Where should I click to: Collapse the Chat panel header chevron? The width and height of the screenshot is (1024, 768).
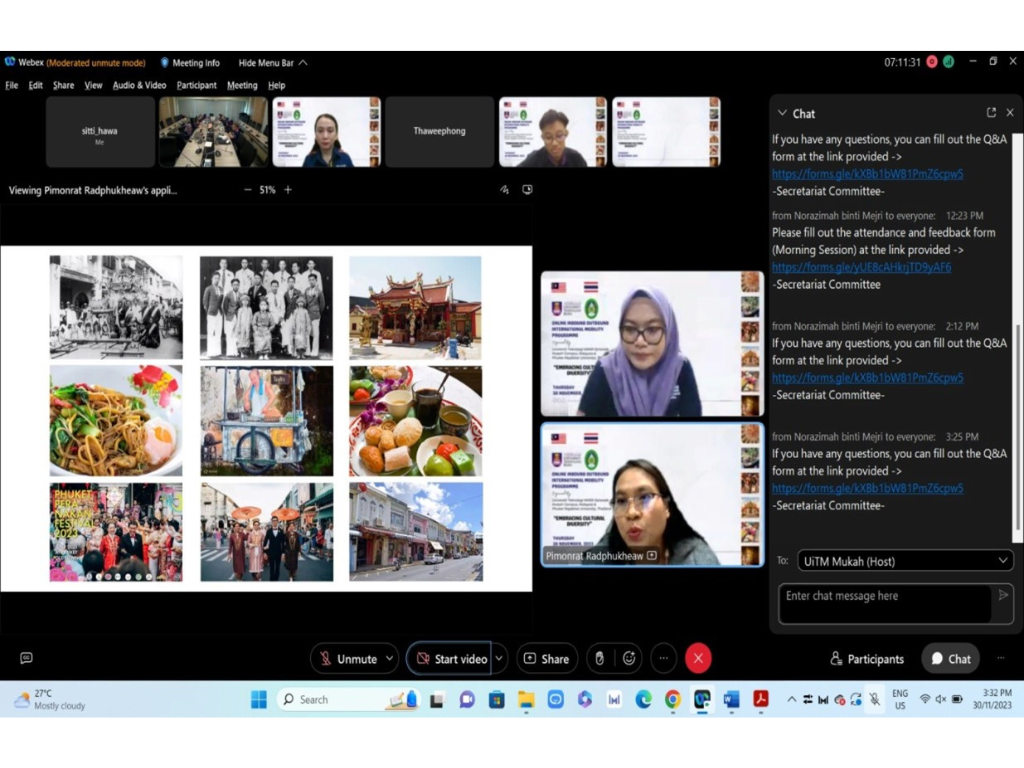pos(780,112)
